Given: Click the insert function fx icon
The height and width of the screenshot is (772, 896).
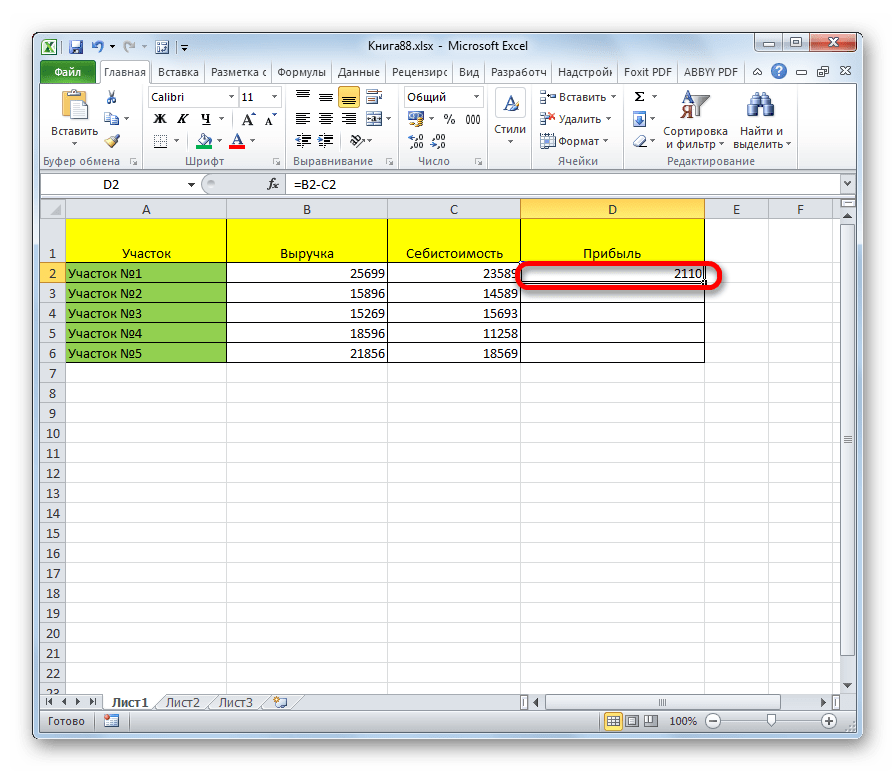Looking at the screenshot, I should coord(272,185).
